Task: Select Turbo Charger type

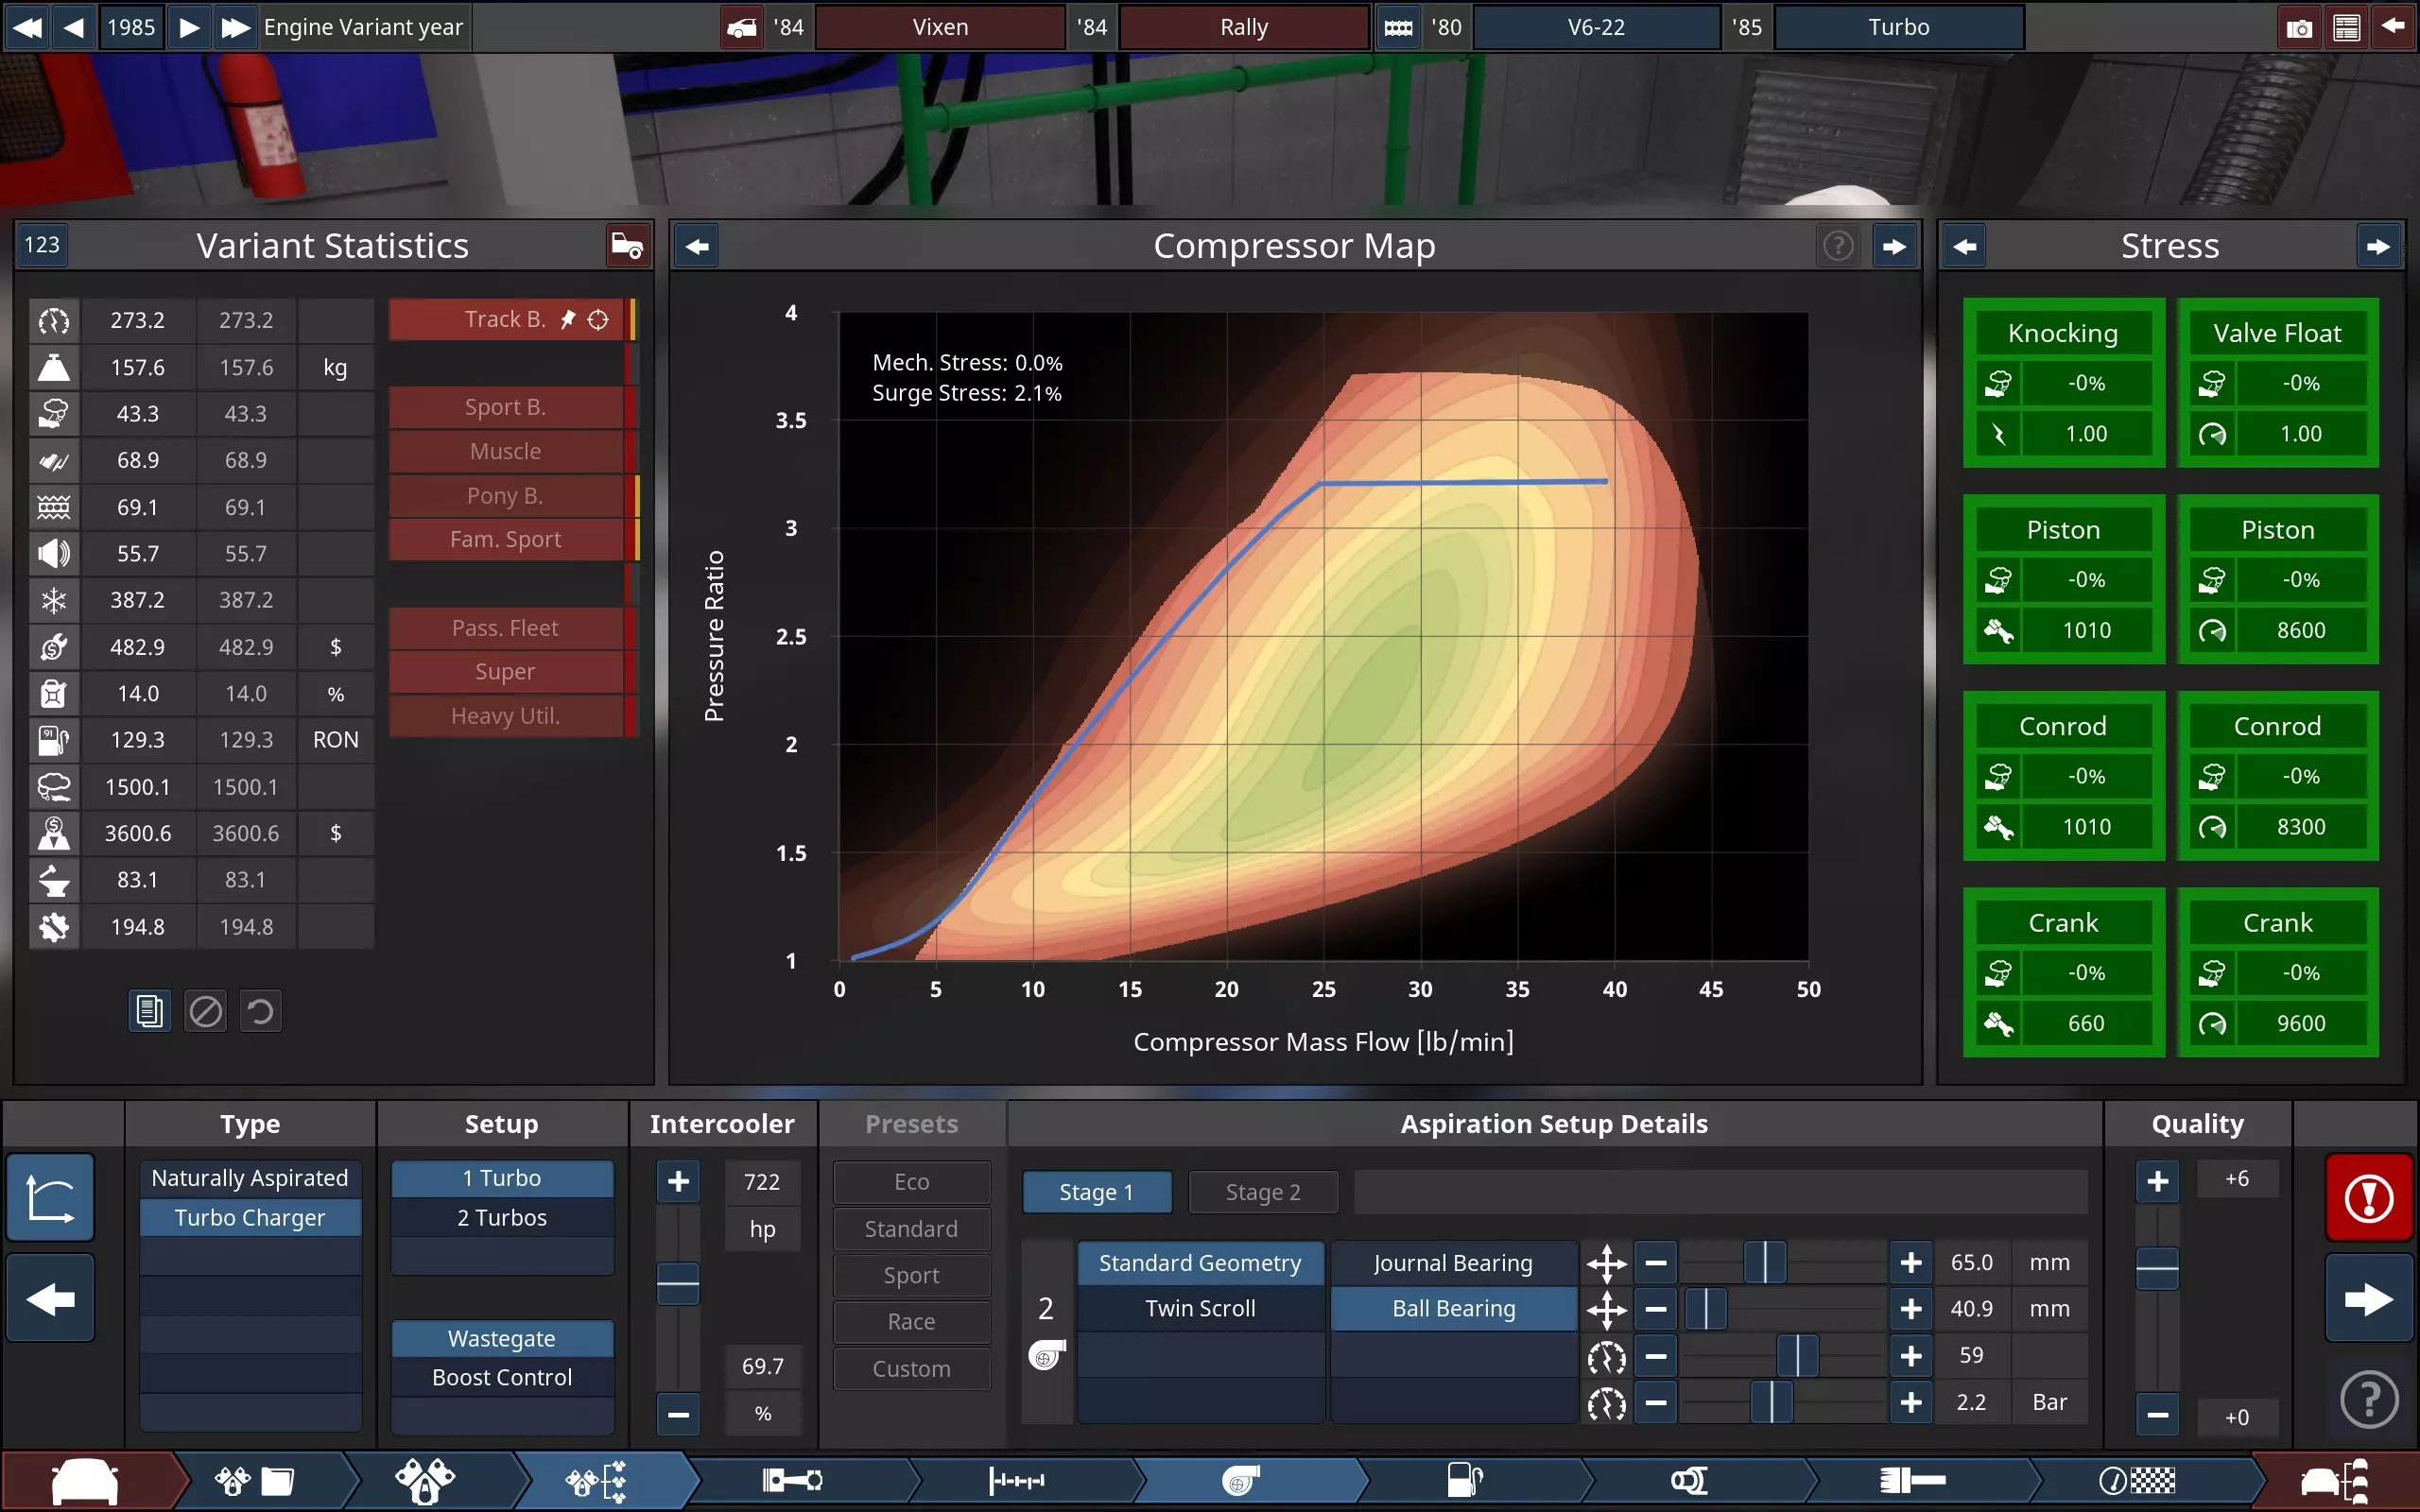Action: 250,1218
